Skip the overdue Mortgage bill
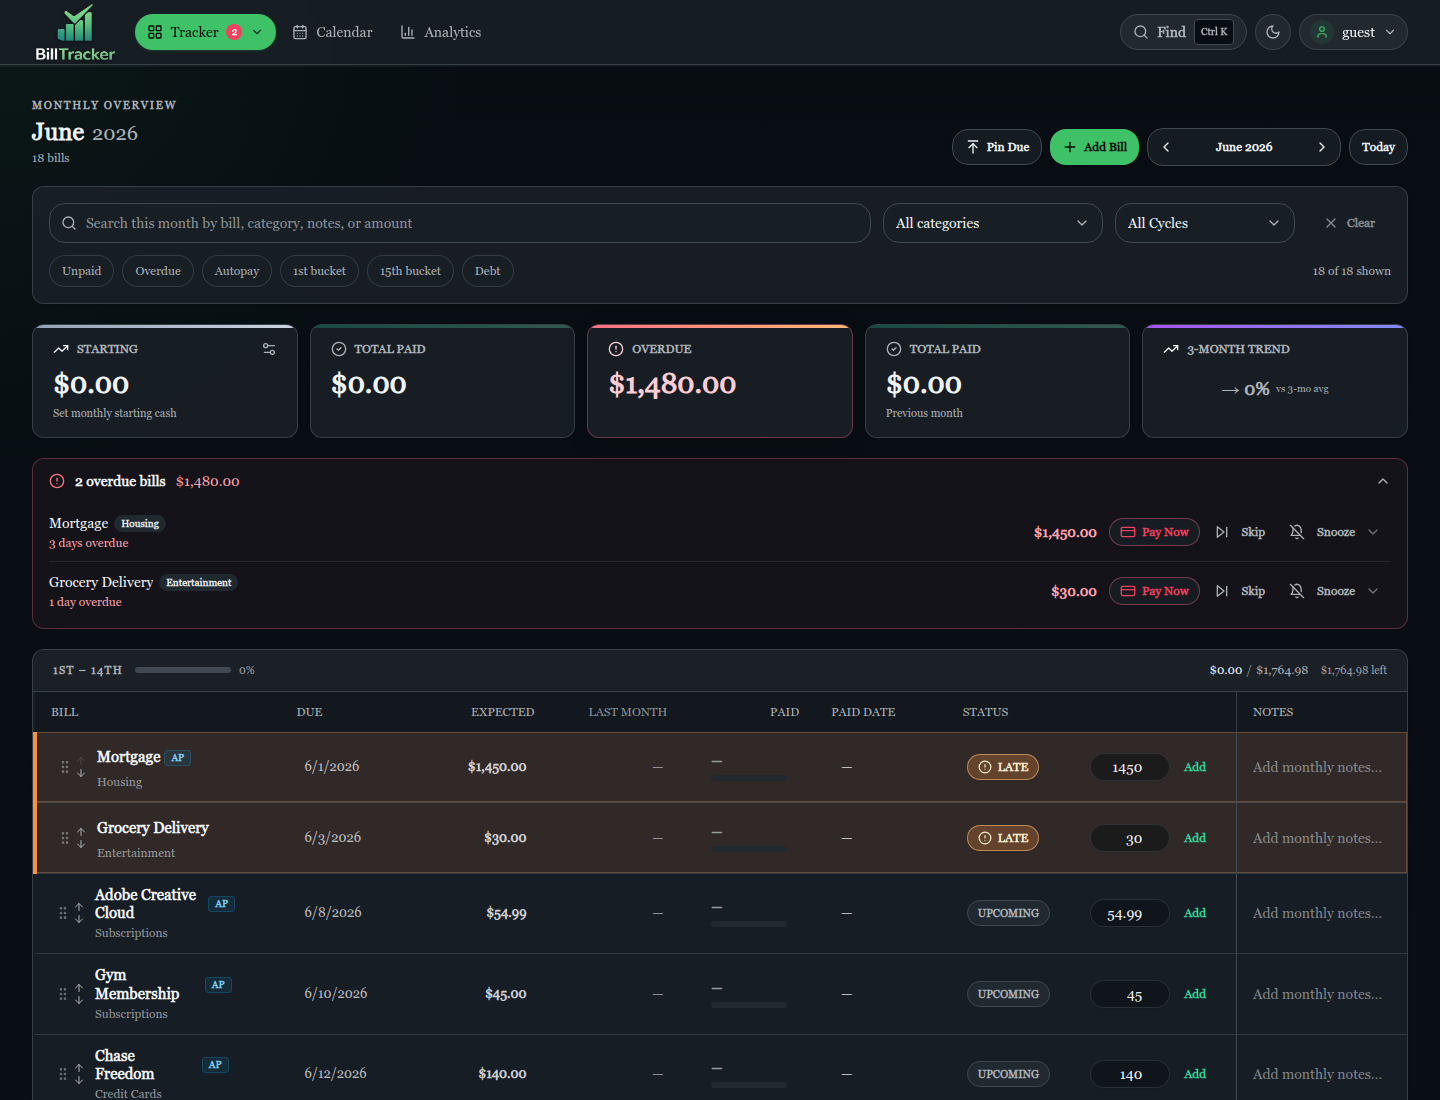Screen dimensions: 1440x1100 tap(1241, 532)
